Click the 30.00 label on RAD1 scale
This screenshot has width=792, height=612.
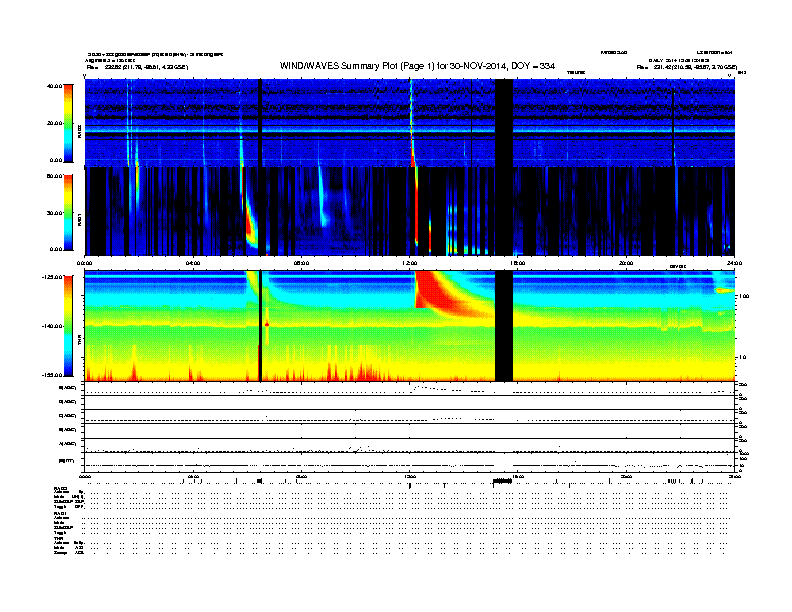(54, 213)
